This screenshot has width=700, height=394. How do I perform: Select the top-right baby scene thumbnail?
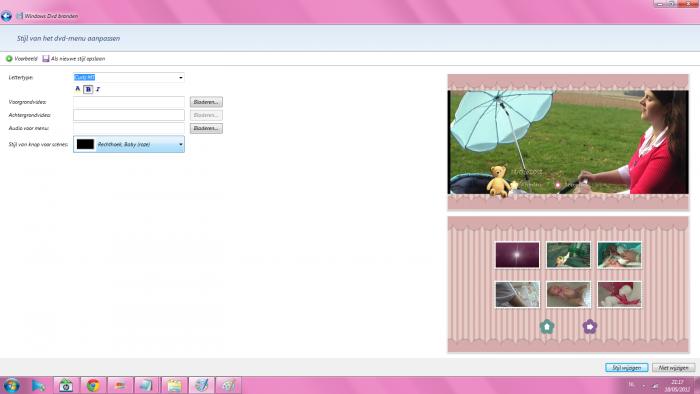point(619,255)
